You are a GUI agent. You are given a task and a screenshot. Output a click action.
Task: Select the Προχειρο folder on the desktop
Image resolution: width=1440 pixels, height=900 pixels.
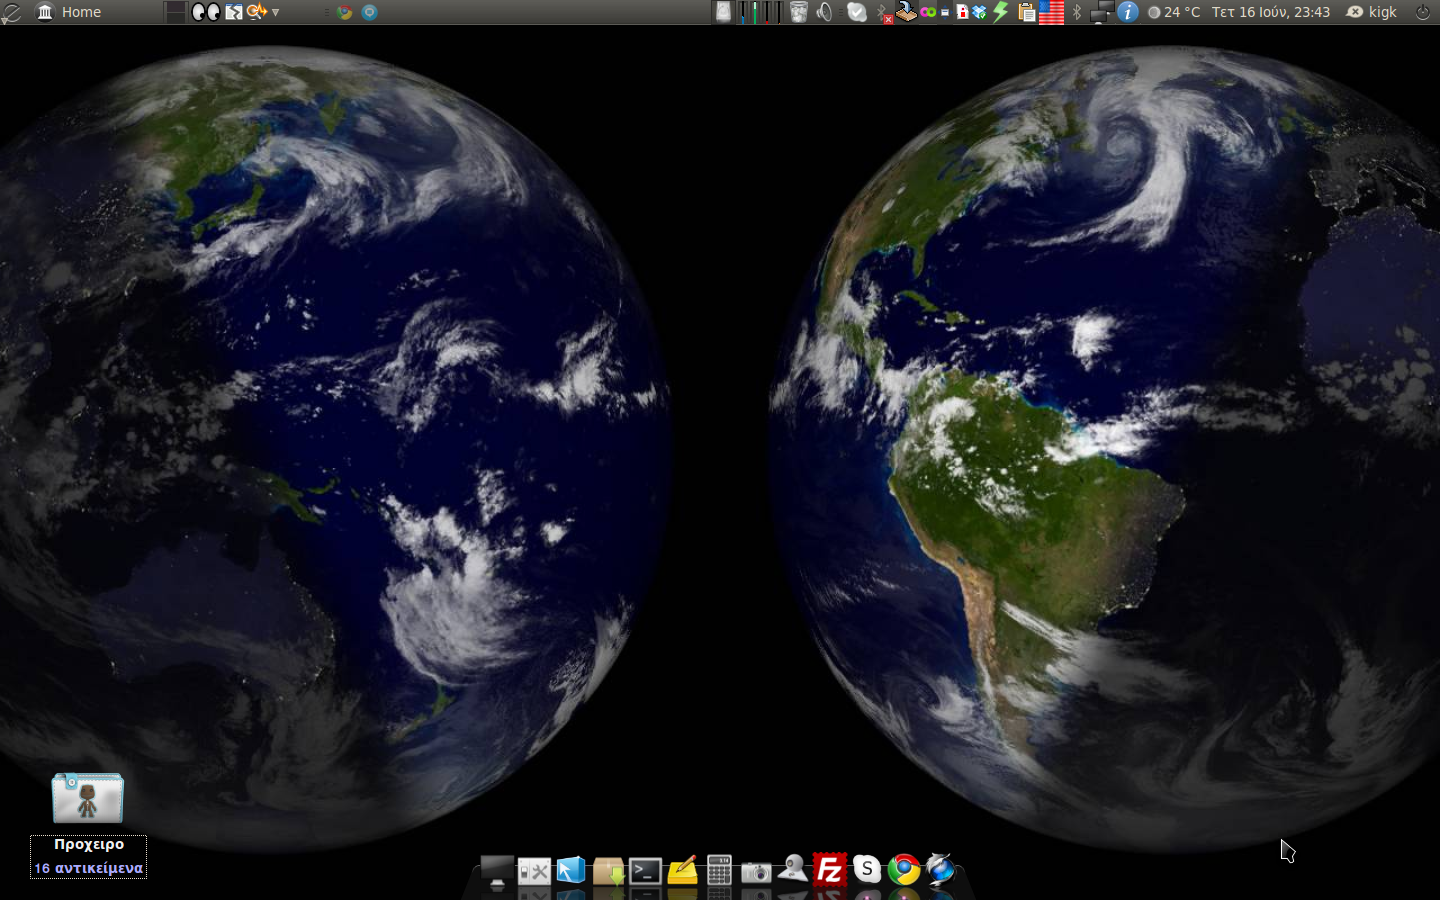(88, 798)
